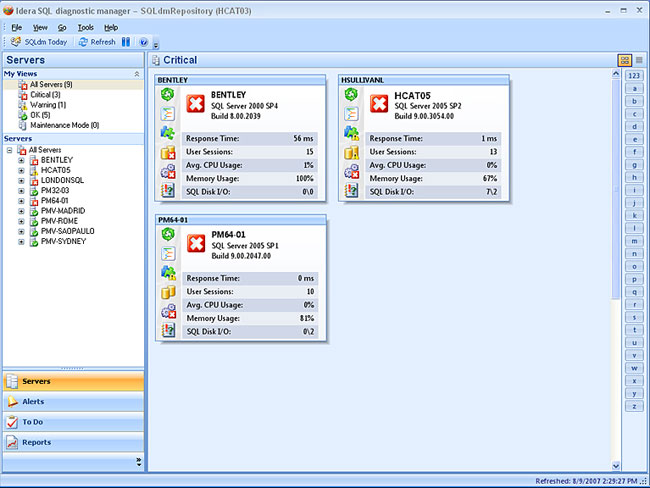
Task: Click the HCAT05 critical status X icon
Action: point(379,103)
